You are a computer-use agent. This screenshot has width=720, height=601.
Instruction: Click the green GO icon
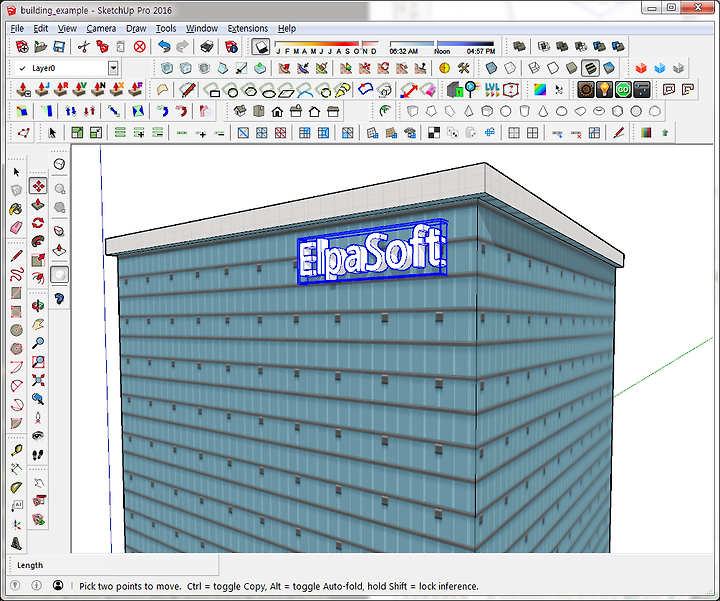tap(623, 90)
